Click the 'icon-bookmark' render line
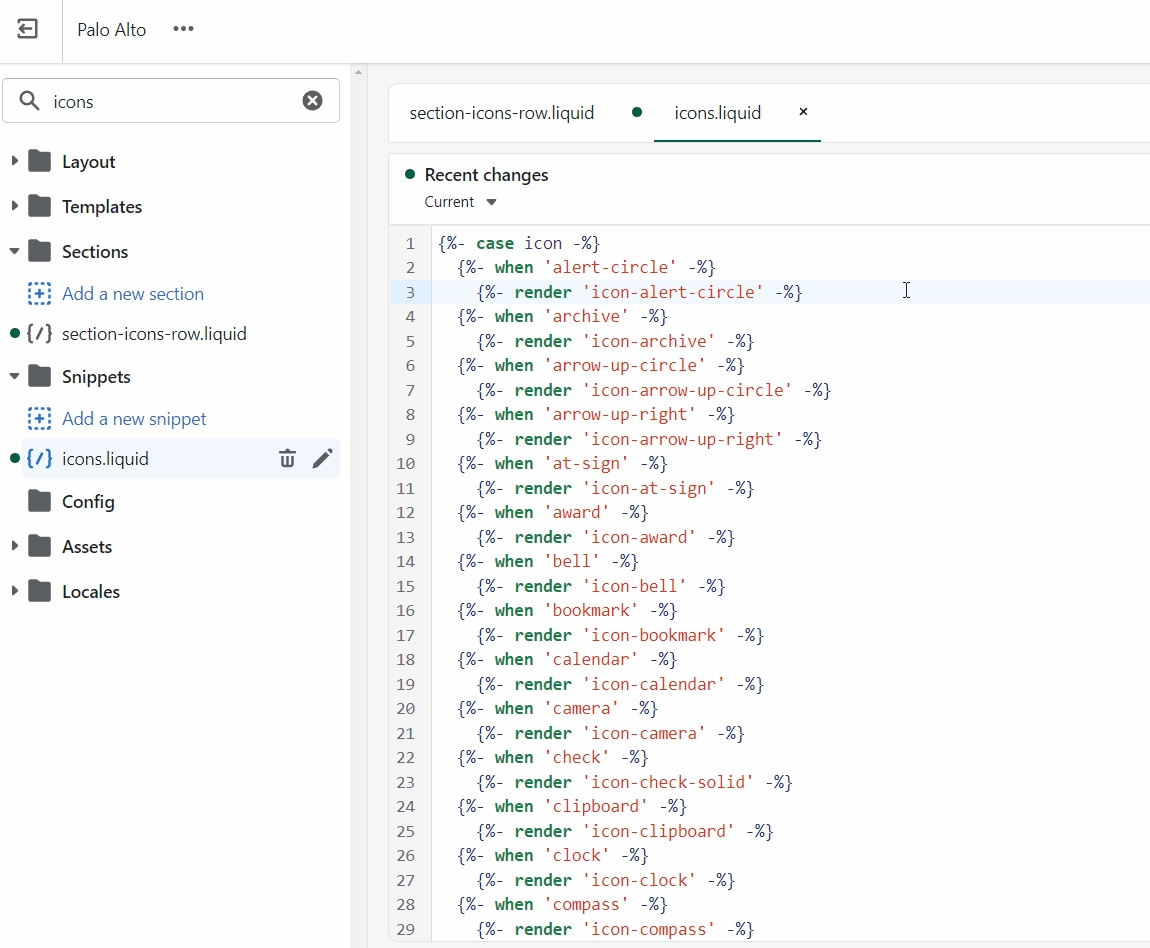 click(x=620, y=636)
